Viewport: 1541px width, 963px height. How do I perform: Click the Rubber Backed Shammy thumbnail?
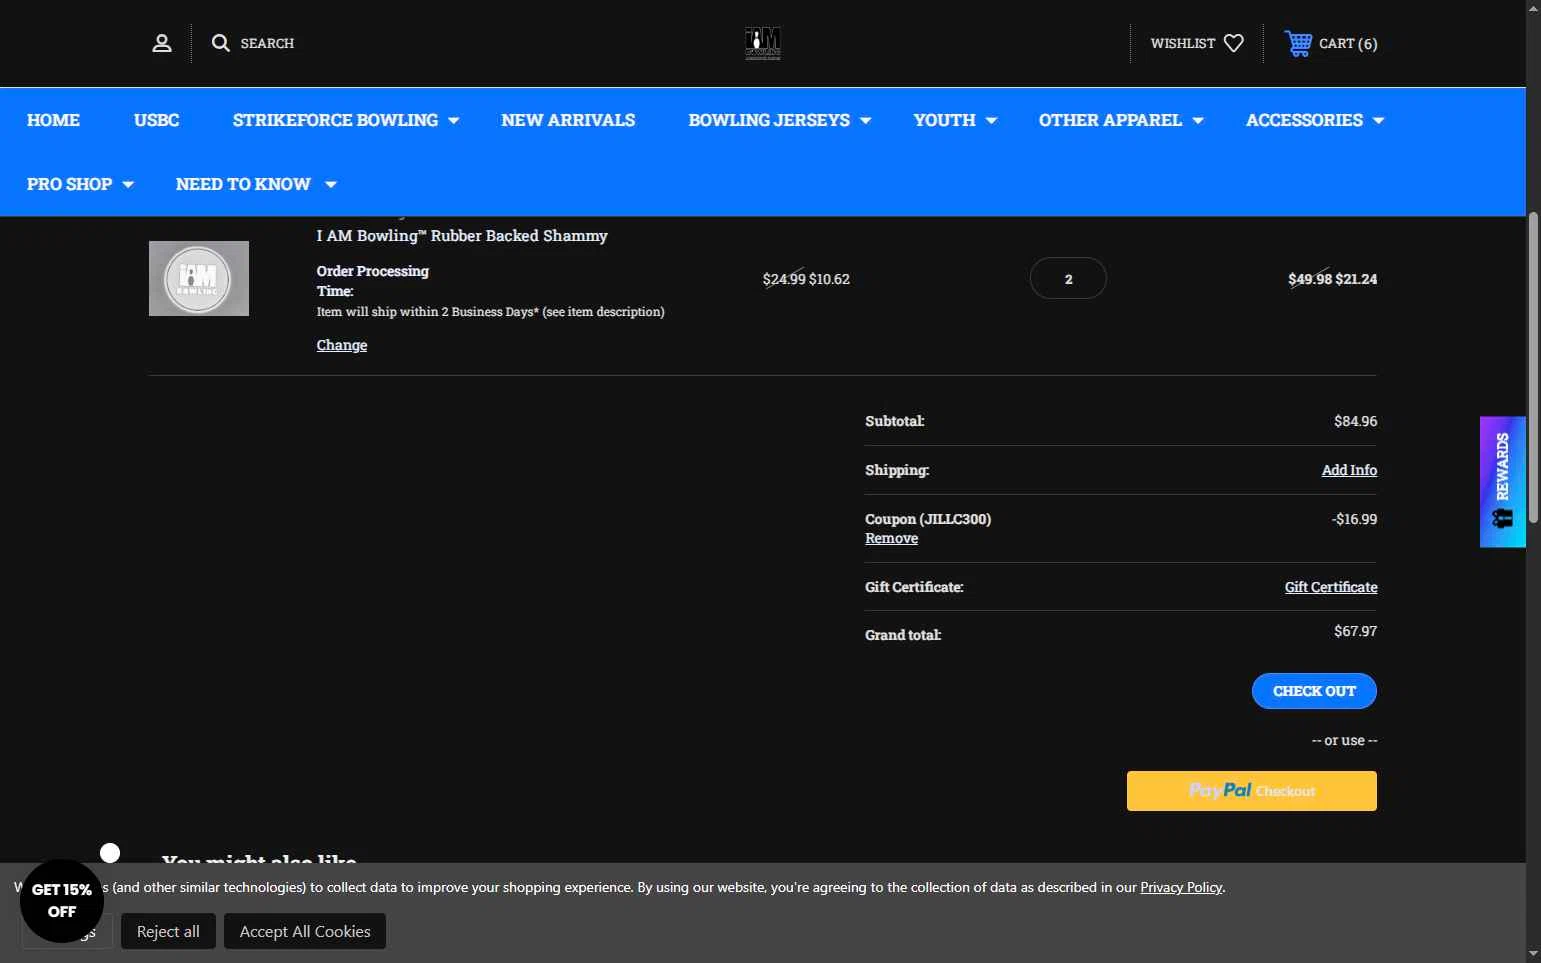click(x=199, y=278)
